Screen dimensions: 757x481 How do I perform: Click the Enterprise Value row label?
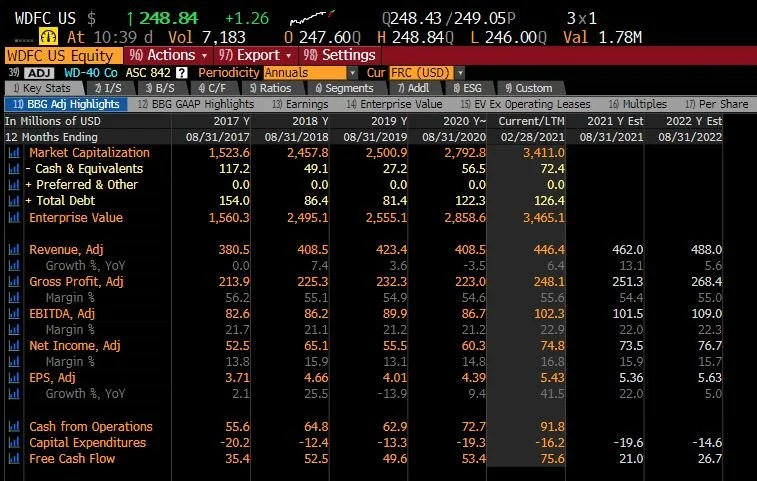(x=76, y=217)
